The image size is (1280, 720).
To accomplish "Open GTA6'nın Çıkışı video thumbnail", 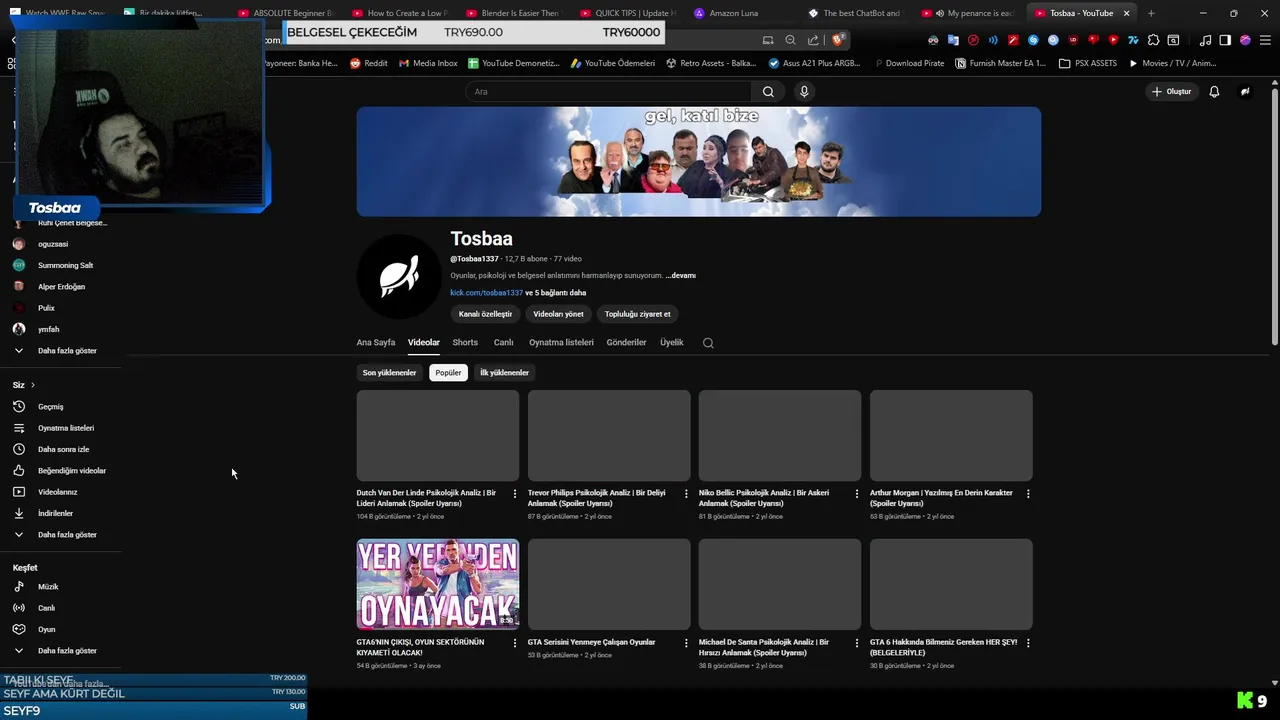I will coord(438,584).
